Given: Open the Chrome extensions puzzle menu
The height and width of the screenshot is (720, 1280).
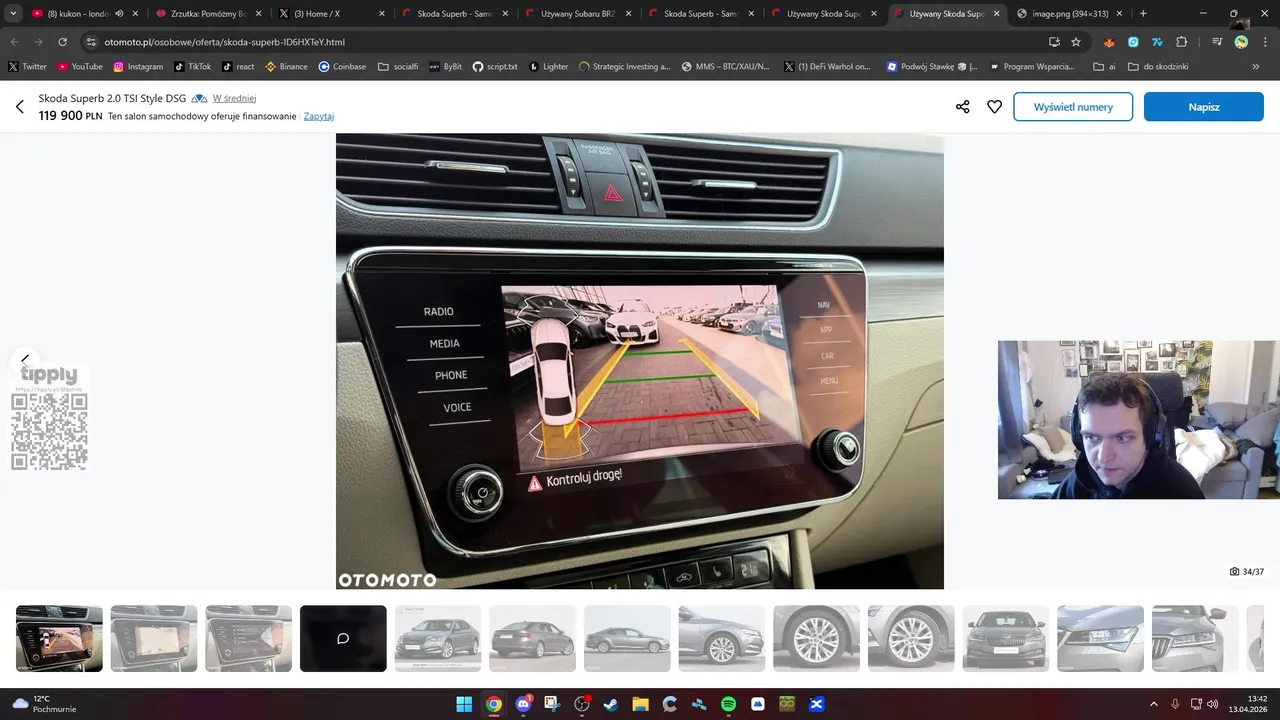Looking at the screenshot, I should coord(1181,42).
